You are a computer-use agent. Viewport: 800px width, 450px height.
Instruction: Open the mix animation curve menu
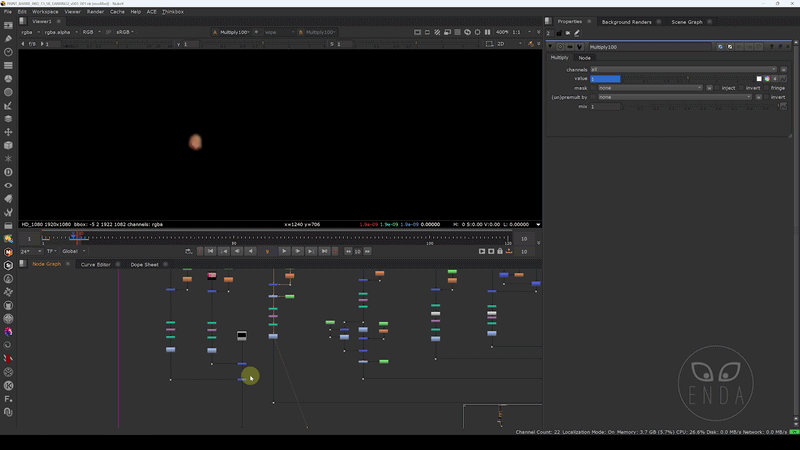click(x=783, y=106)
